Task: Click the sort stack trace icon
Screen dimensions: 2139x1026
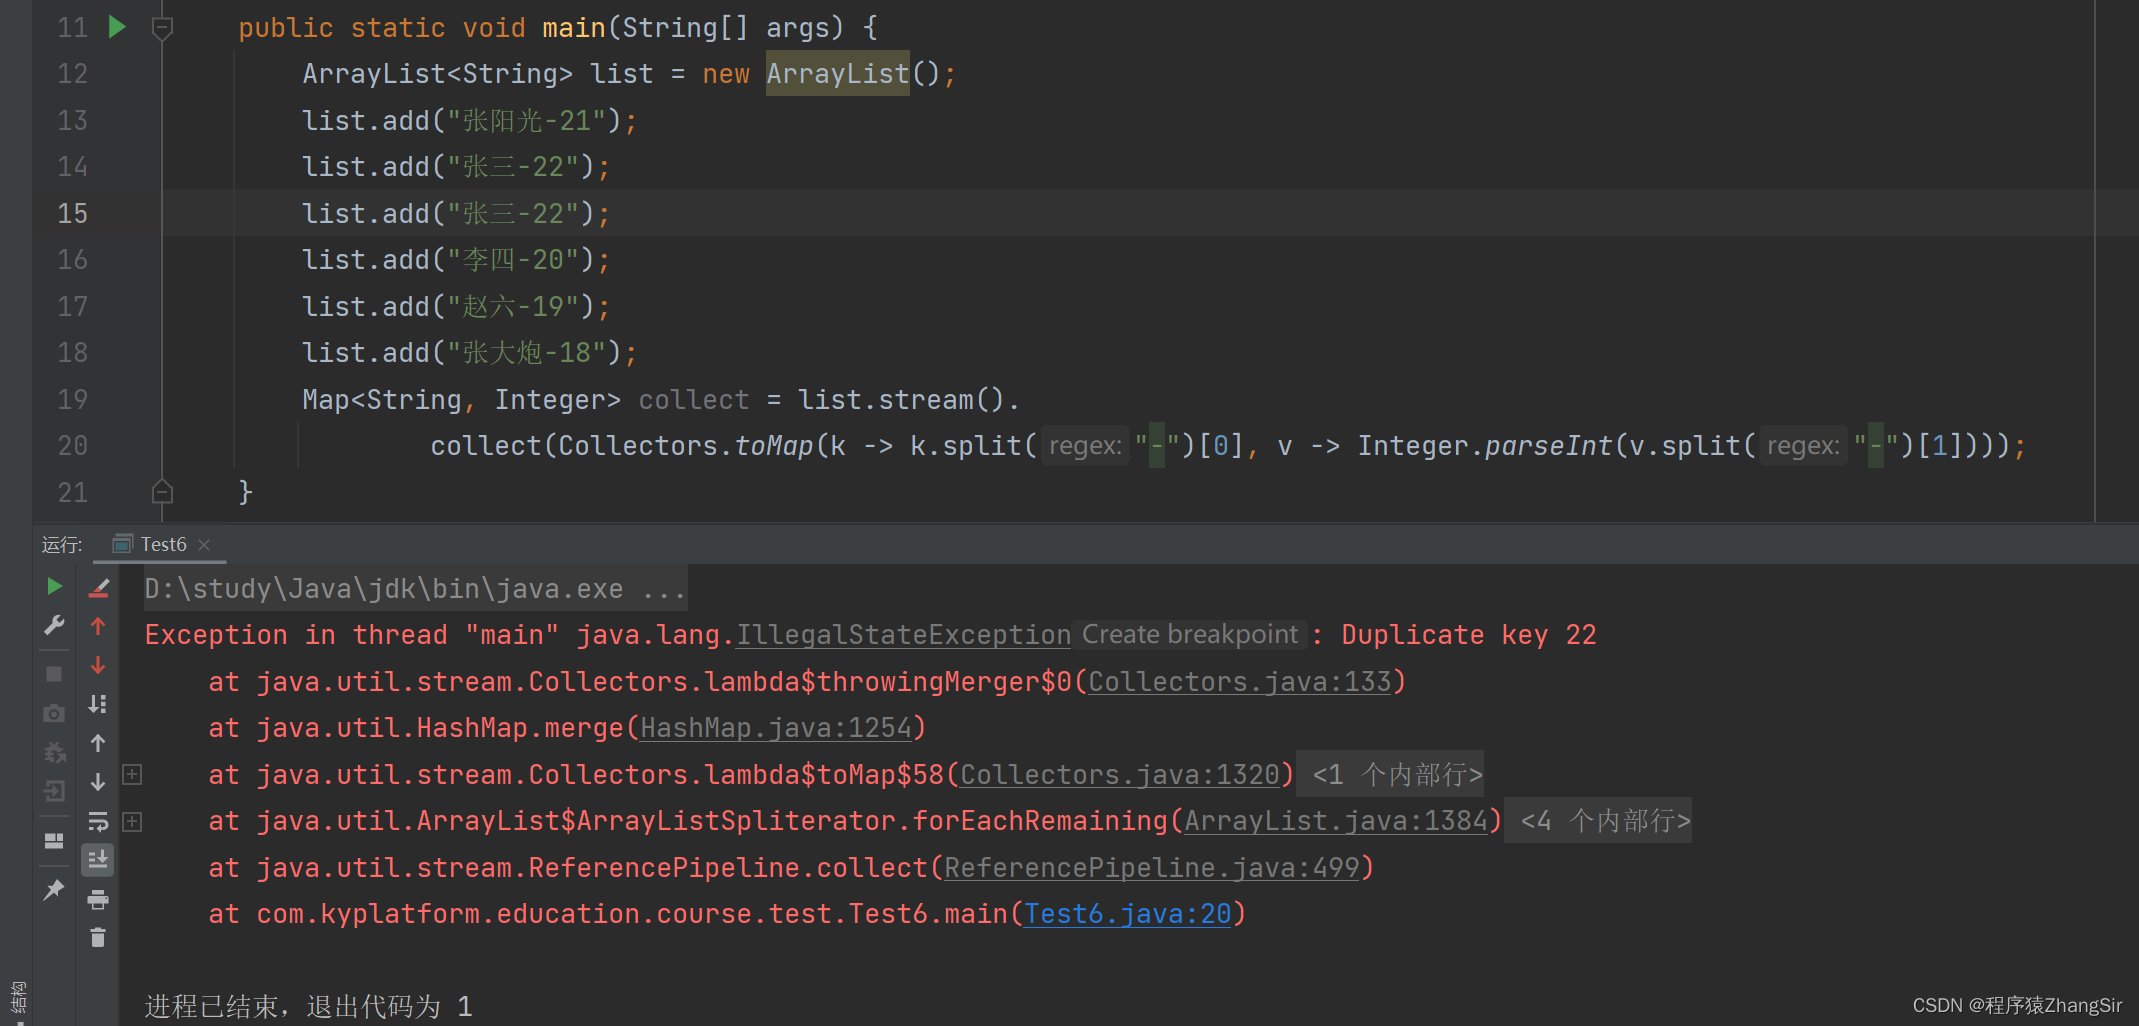Action: pyautogui.click(x=98, y=704)
